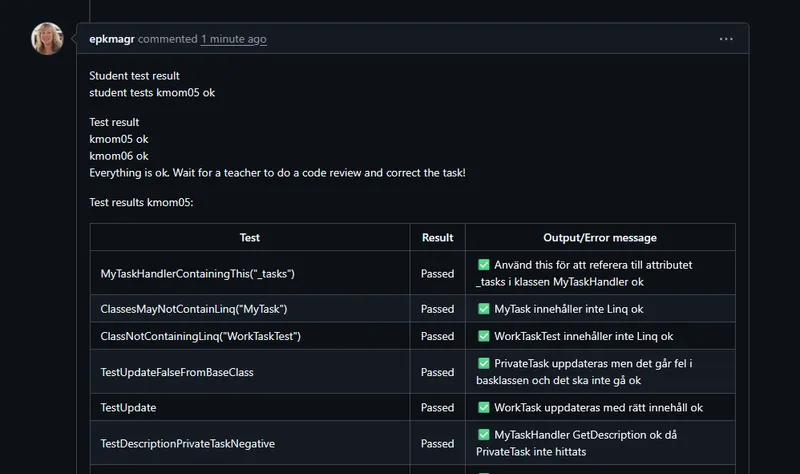Click green checkmark beside 'MyTask innehåller inte Linq'

point(484,309)
